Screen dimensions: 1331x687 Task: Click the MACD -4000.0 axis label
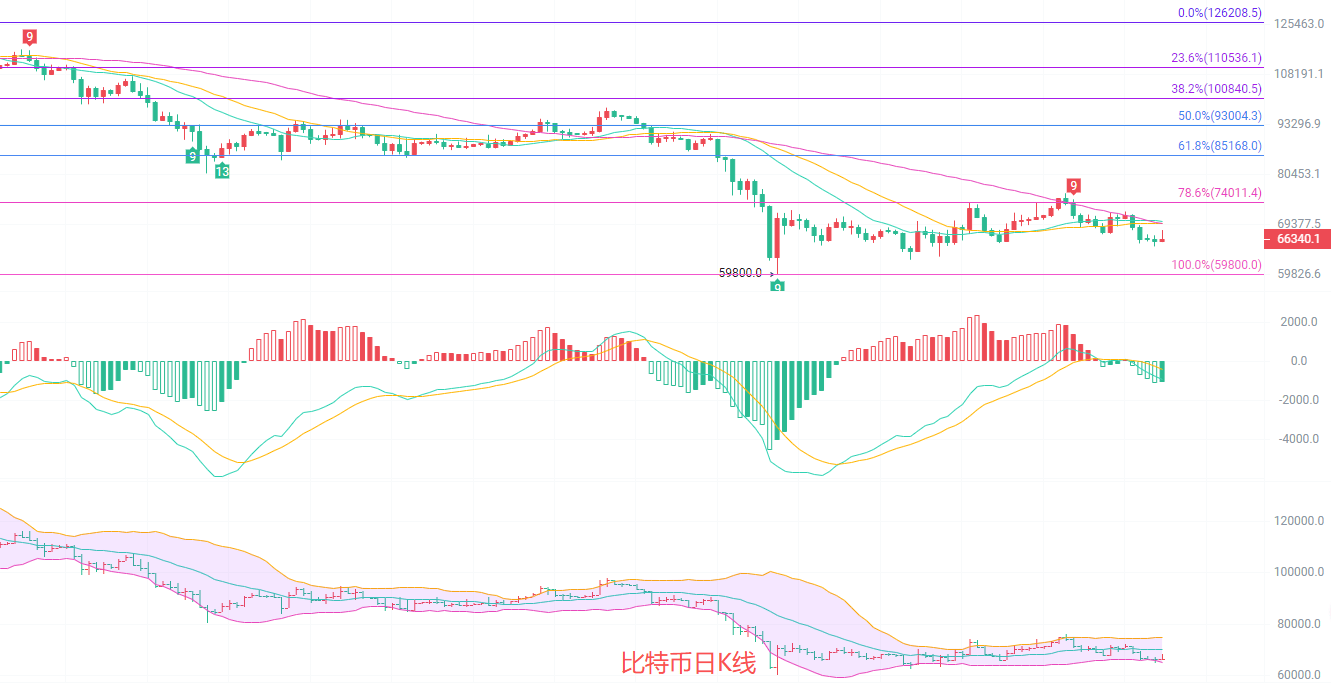pos(1297,439)
